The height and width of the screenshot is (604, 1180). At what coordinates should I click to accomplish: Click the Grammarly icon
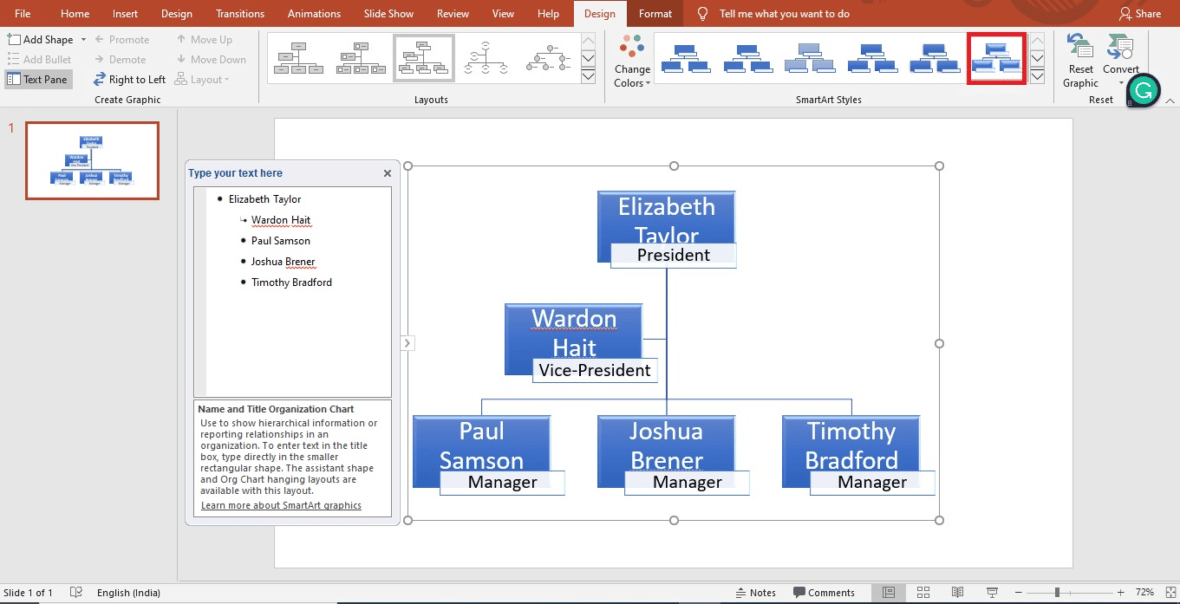pos(1143,90)
